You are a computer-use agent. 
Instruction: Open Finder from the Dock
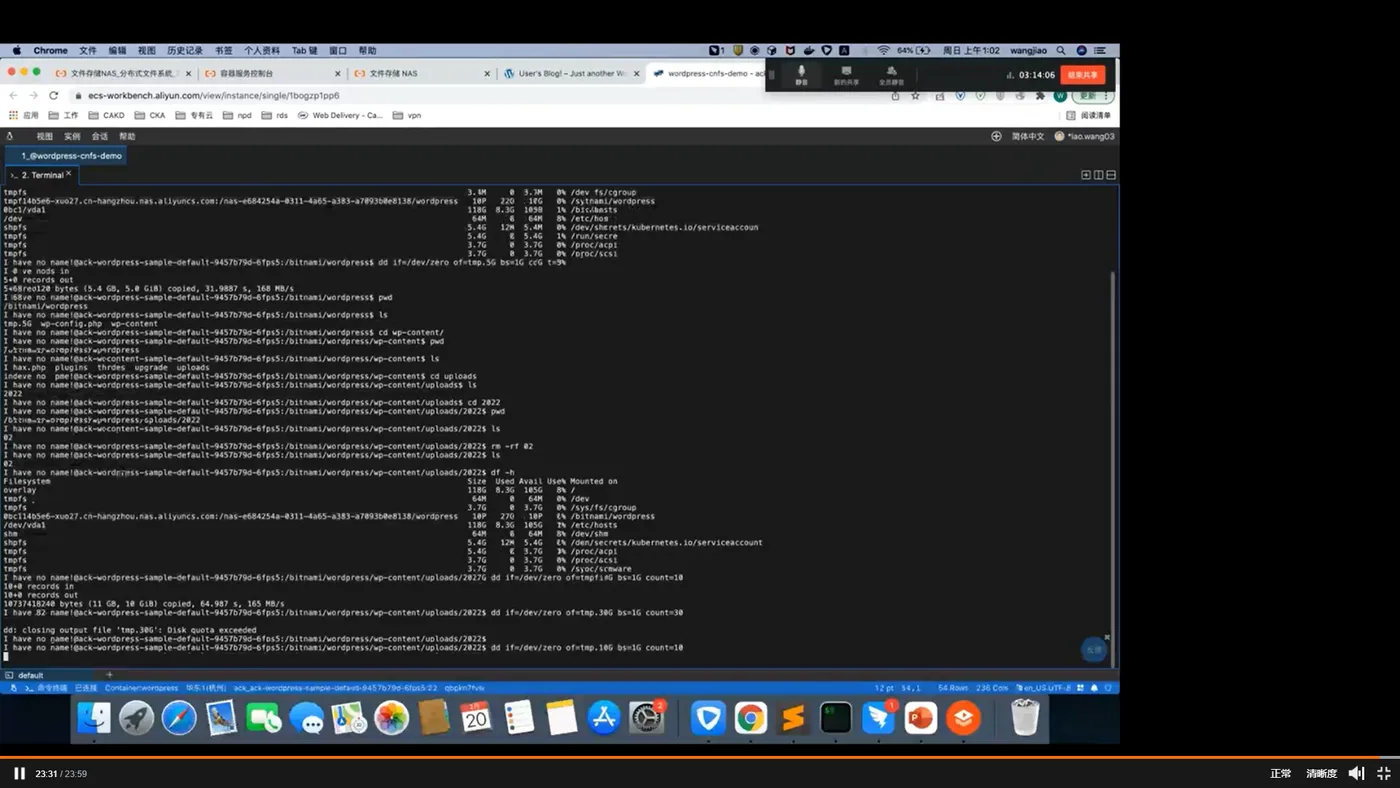[94, 718]
